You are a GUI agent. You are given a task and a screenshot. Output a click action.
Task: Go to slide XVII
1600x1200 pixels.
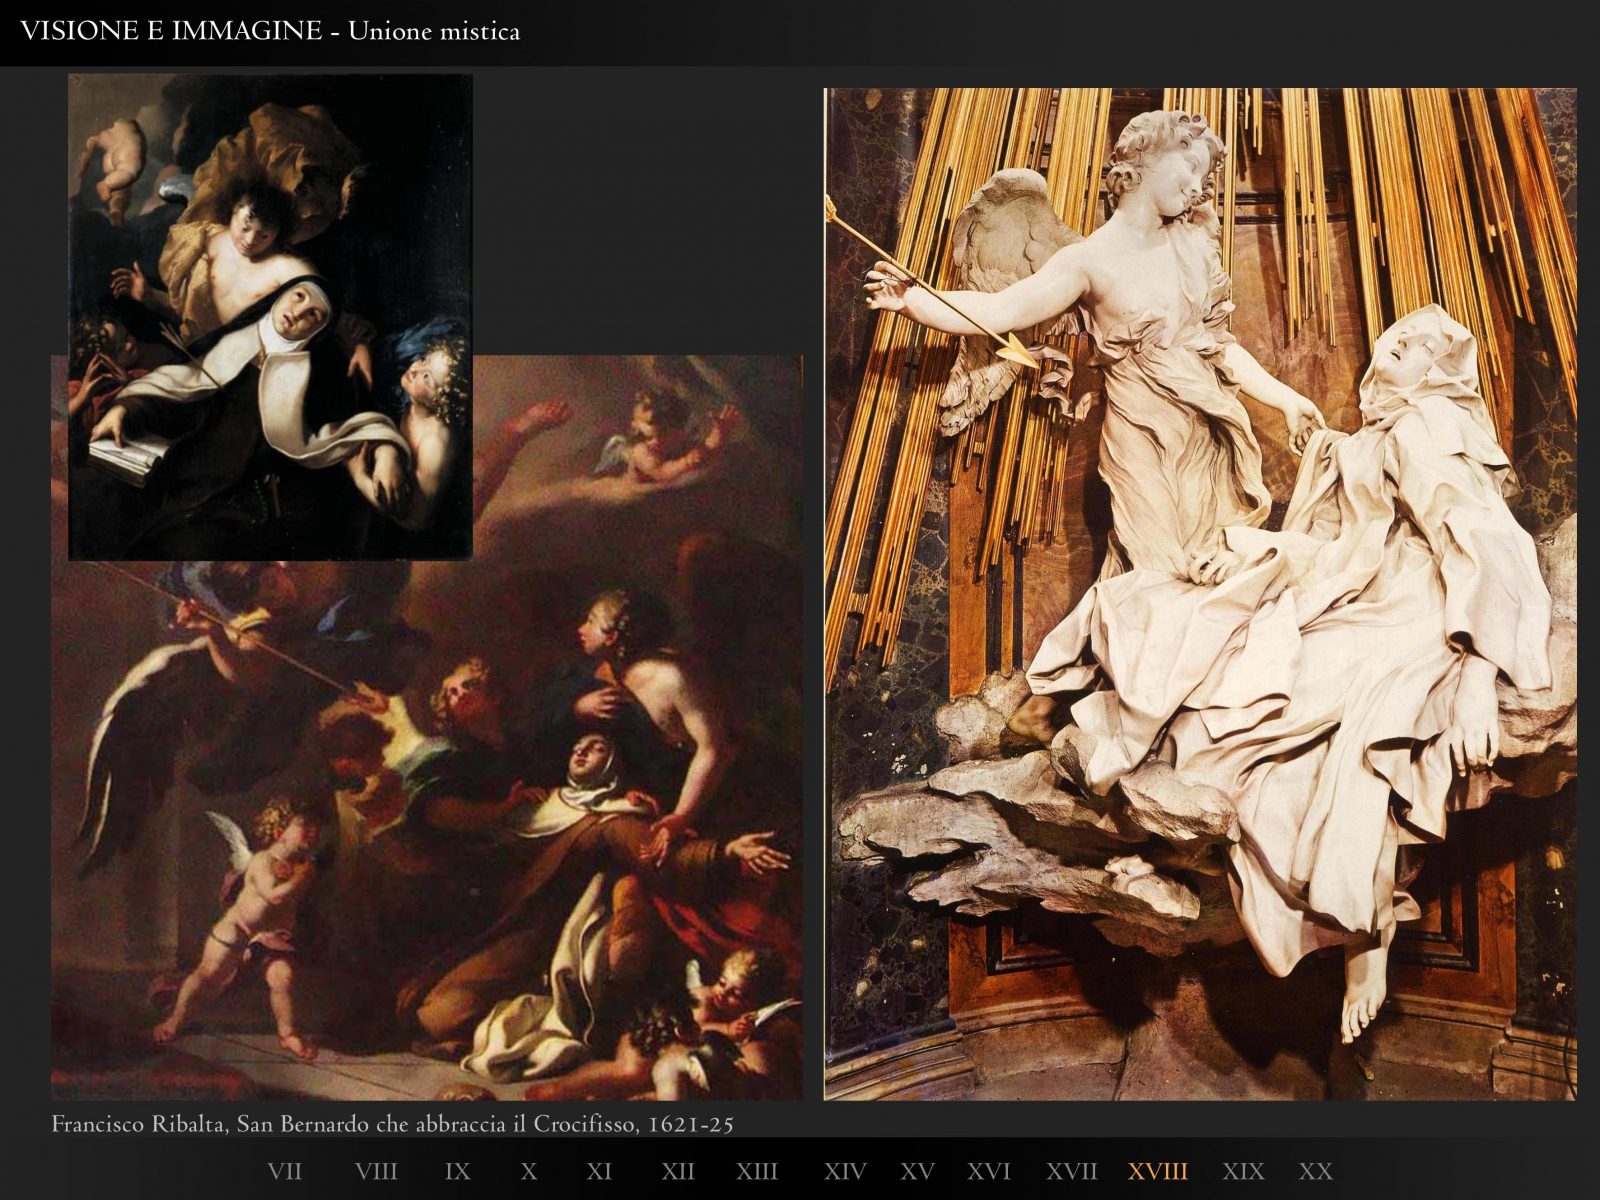click(x=1072, y=1171)
